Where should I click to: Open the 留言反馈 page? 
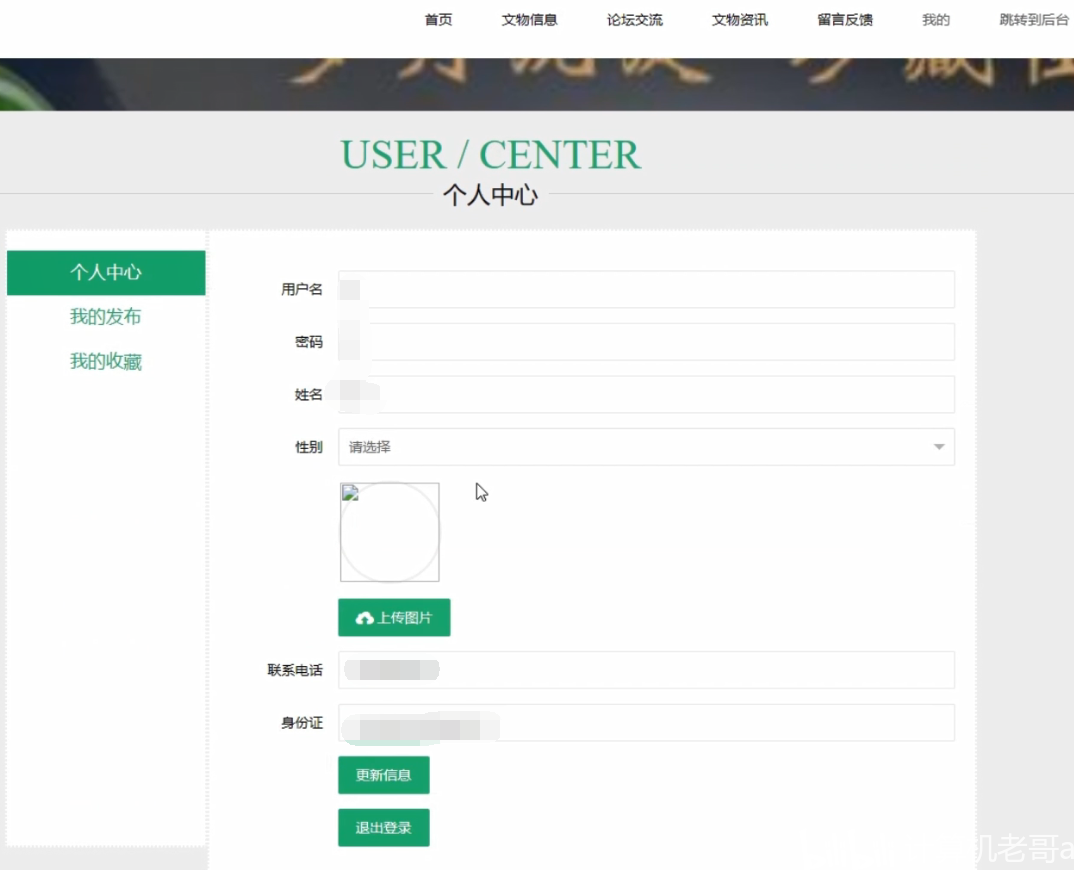[x=845, y=20]
